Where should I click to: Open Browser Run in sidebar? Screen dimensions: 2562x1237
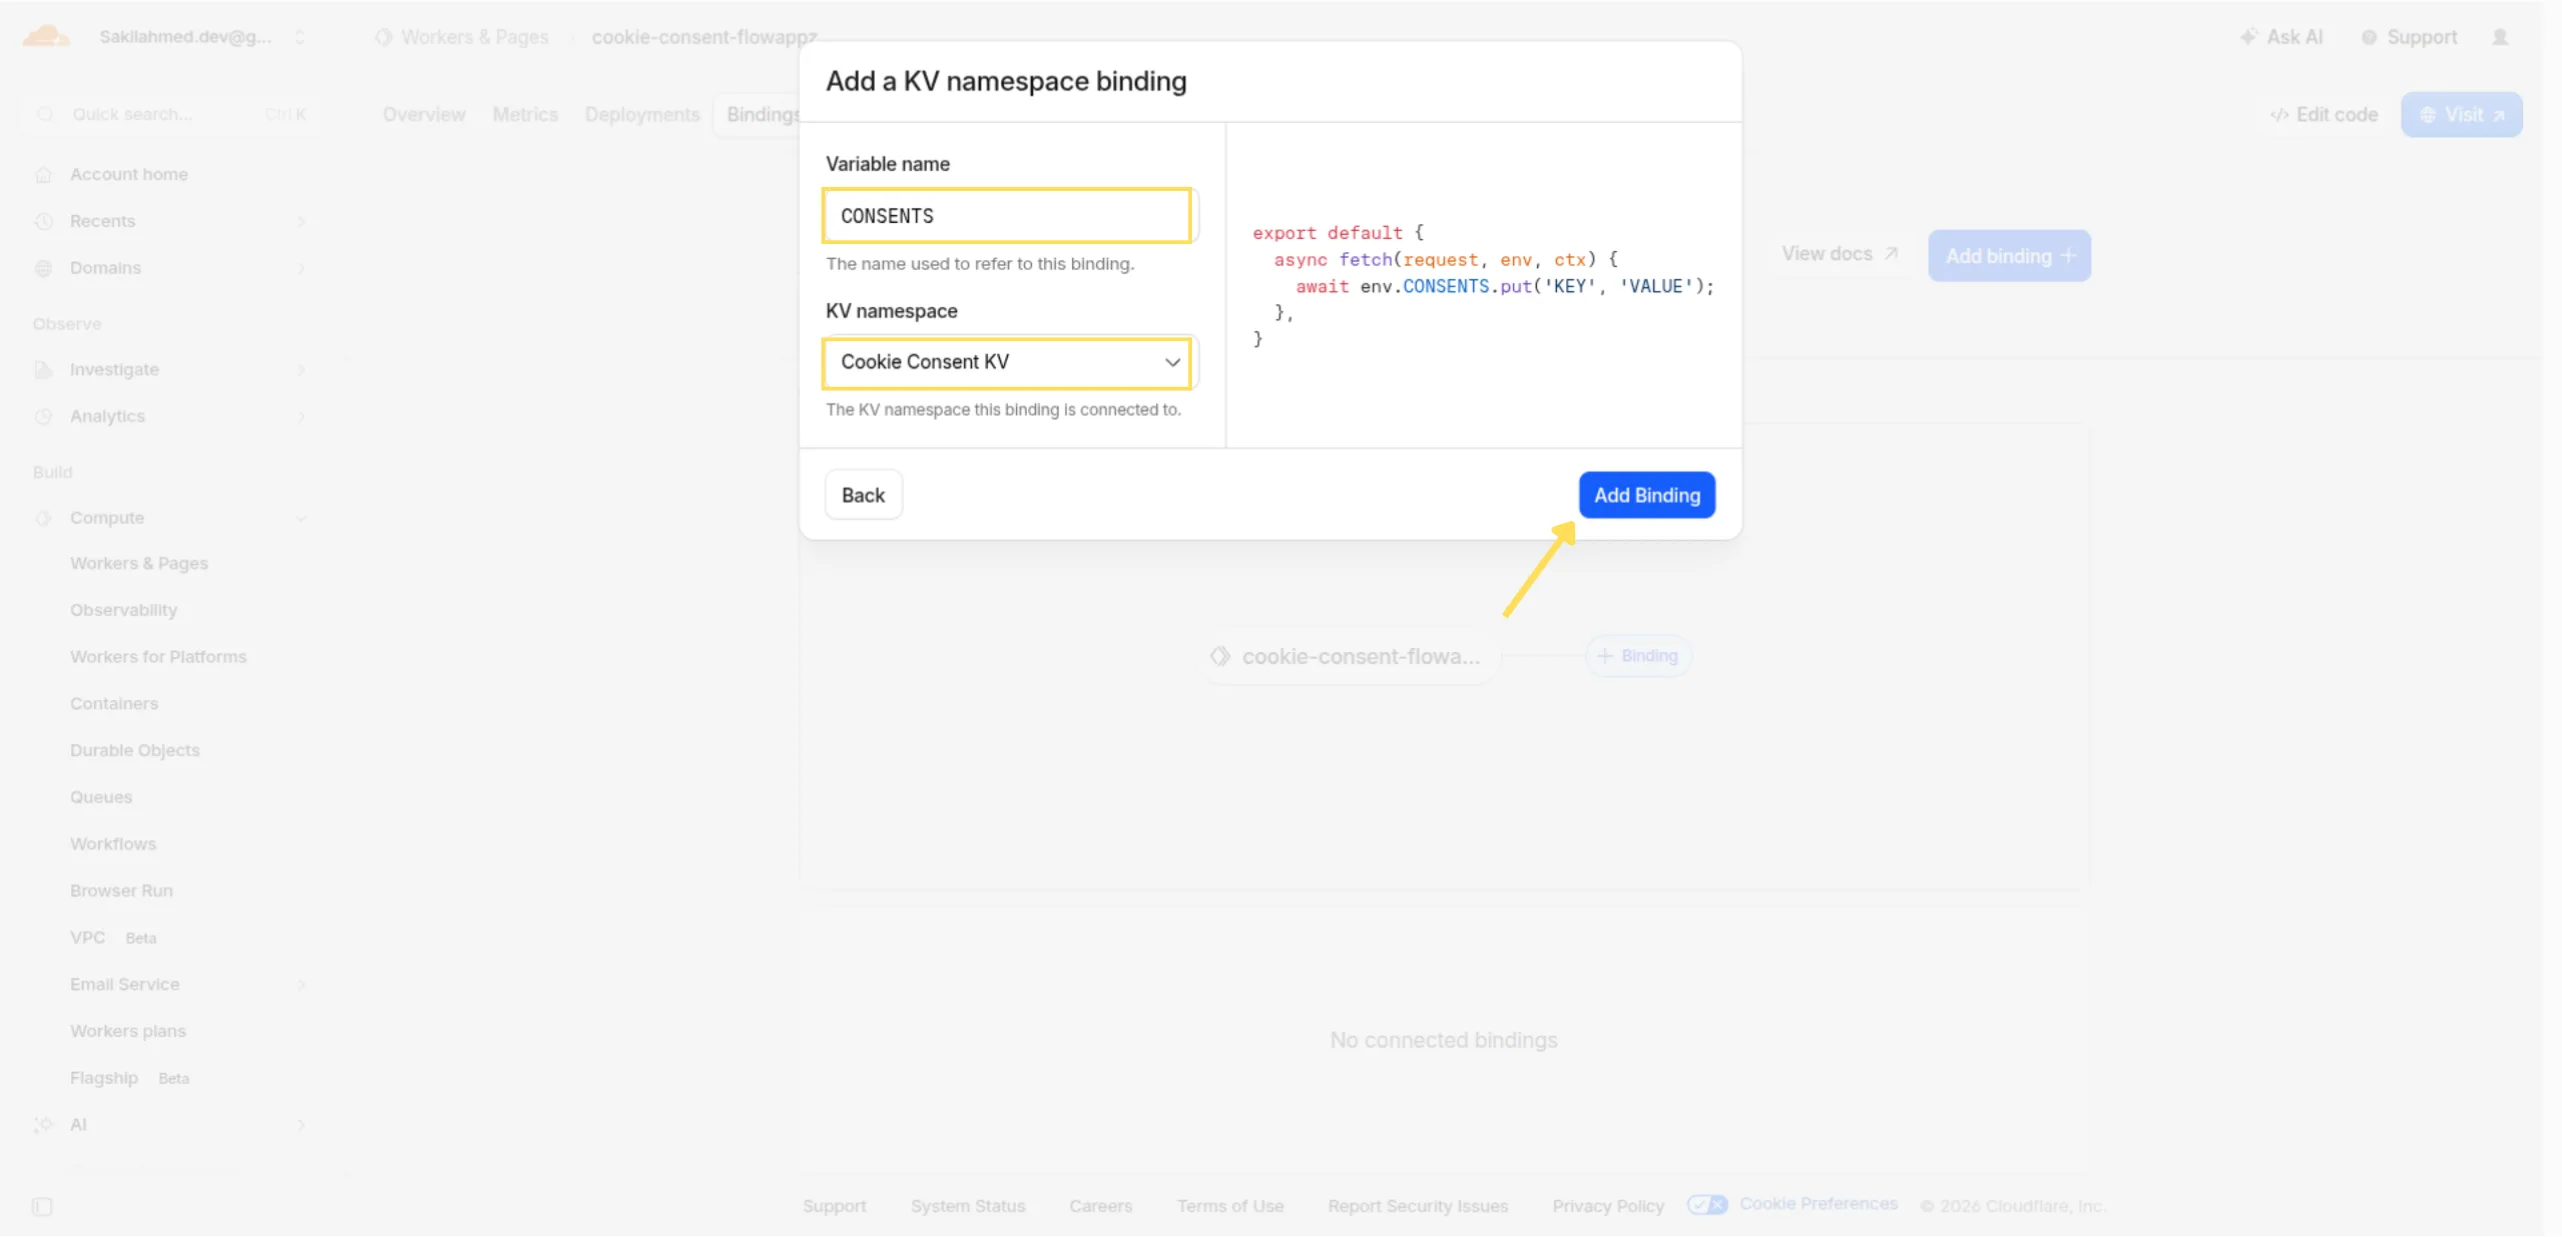click(121, 890)
